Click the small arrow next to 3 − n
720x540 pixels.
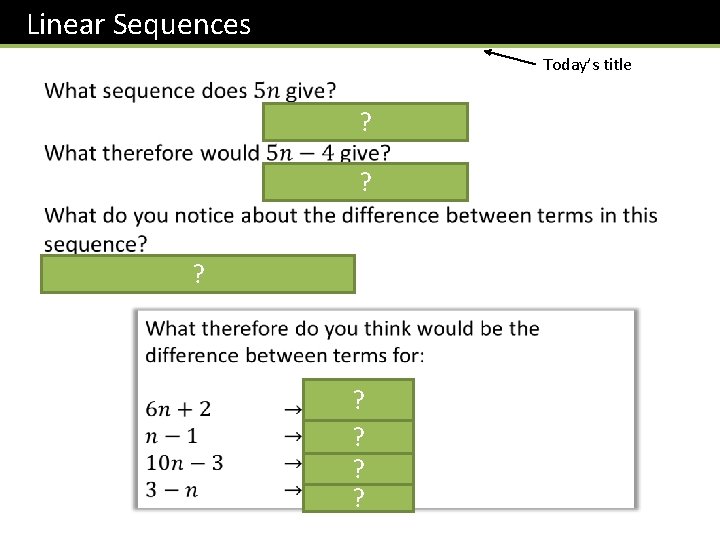pyautogui.click(x=293, y=490)
